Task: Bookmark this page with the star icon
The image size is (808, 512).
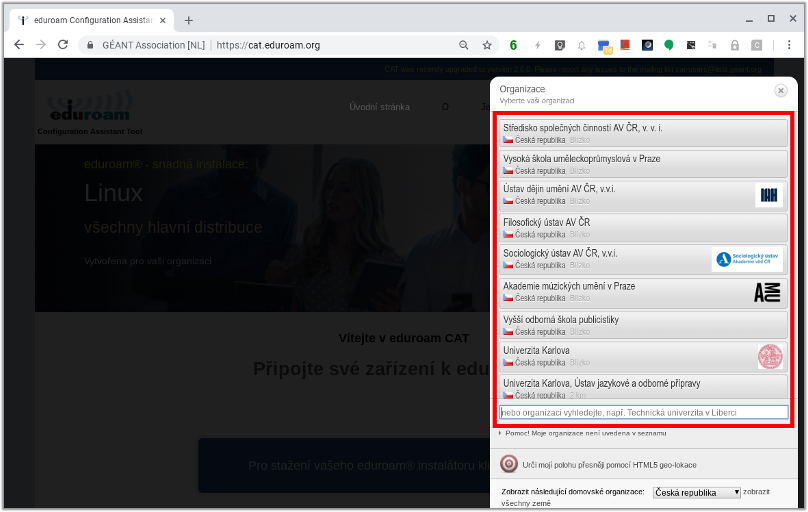Action: tap(487, 45)
